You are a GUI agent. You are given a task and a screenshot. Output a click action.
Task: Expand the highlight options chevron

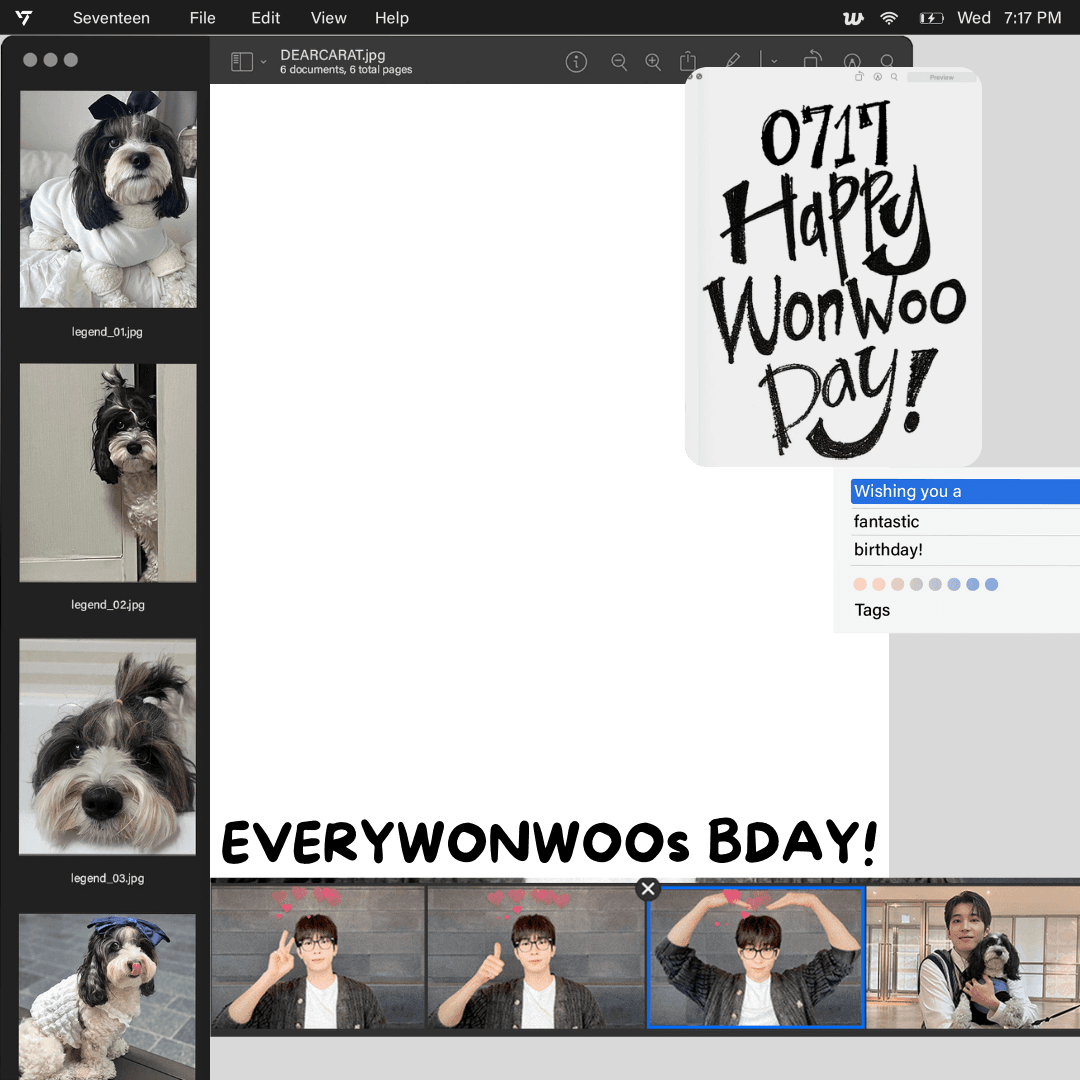click(x=774, y=61)
